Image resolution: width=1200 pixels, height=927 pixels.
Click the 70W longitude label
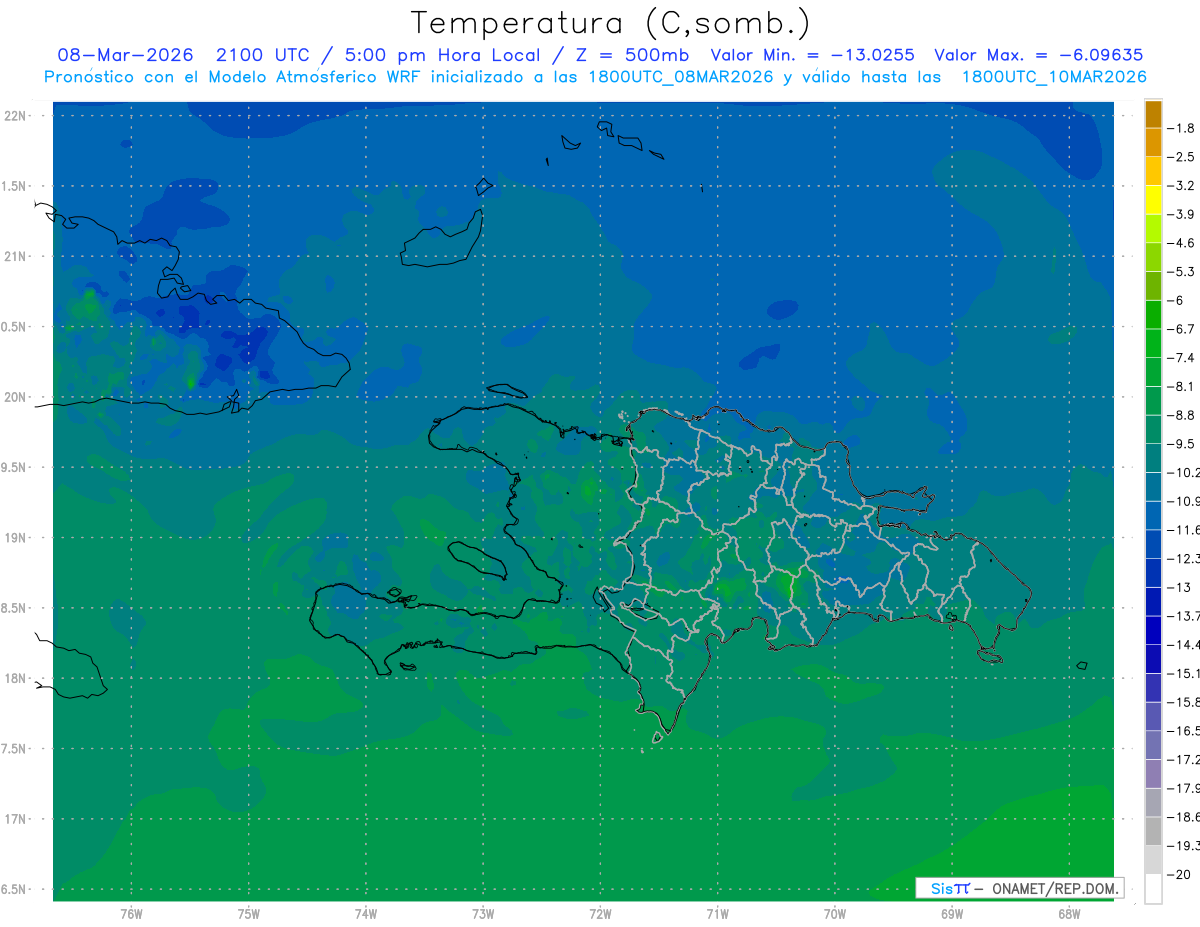pos(835,914)
